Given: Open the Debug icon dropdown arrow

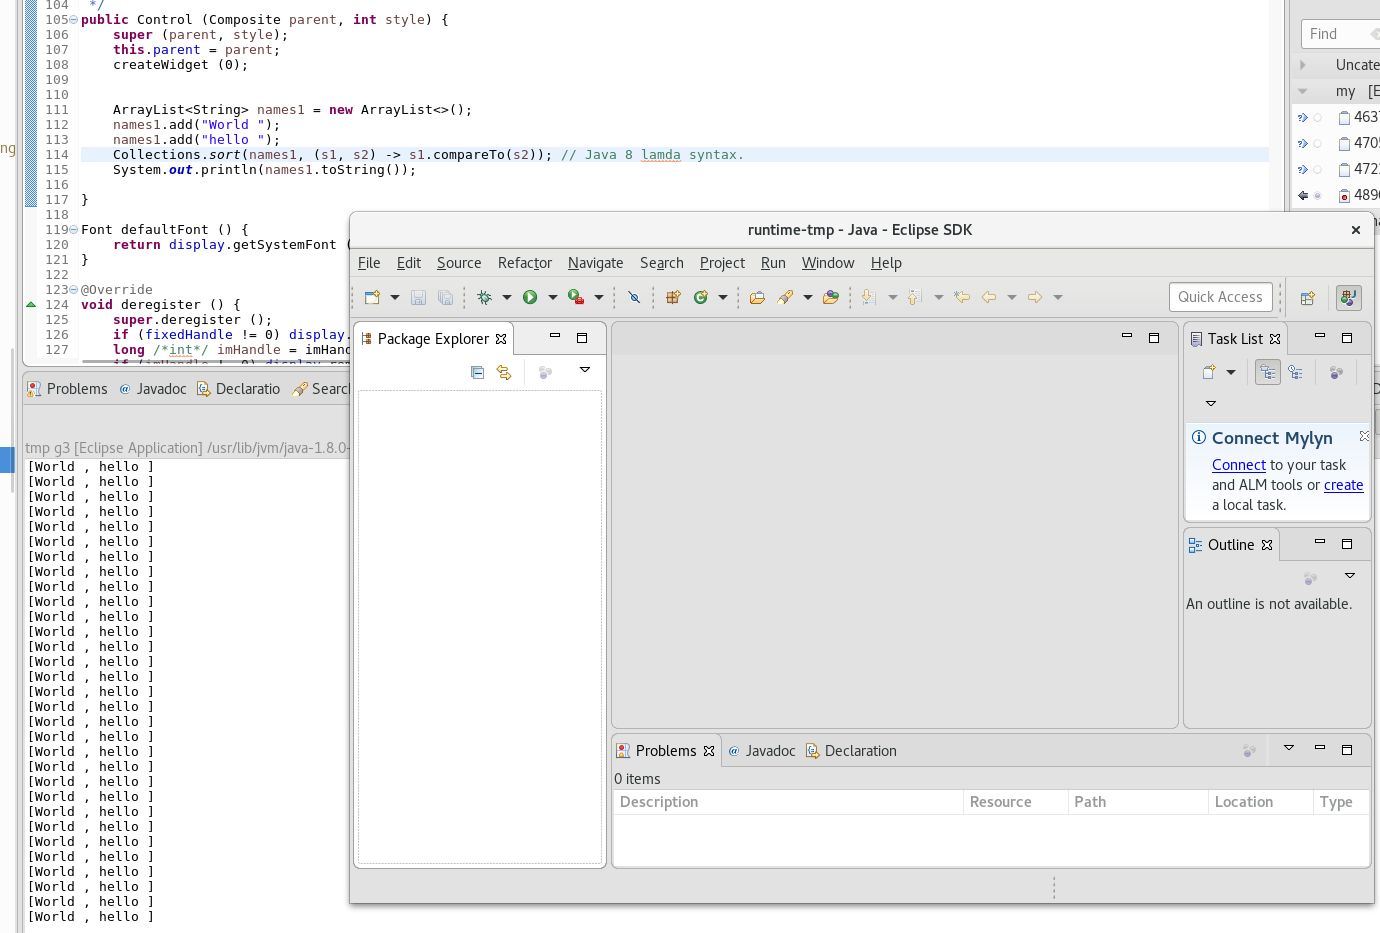Looking at the screenshot, I should (507, 297).
